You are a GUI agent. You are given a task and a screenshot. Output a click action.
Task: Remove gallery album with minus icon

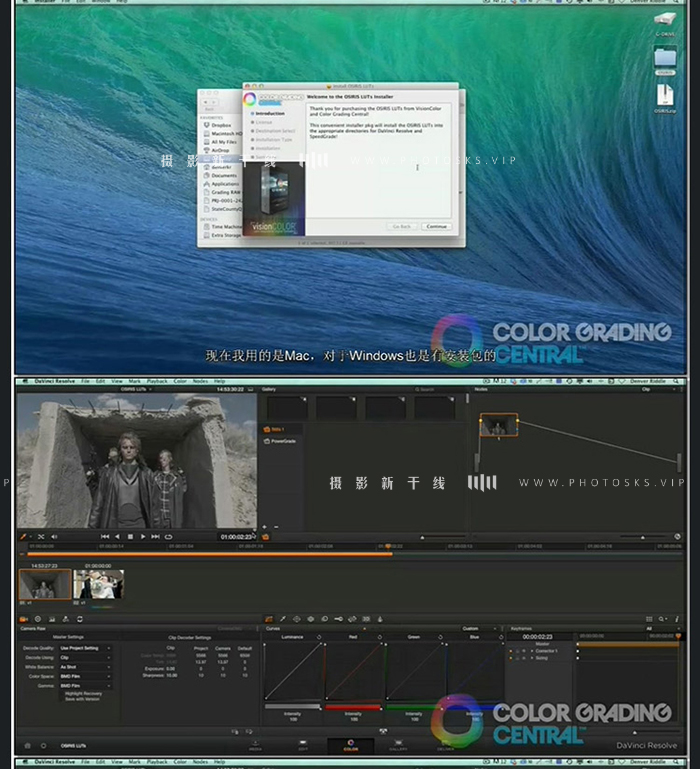276,527
